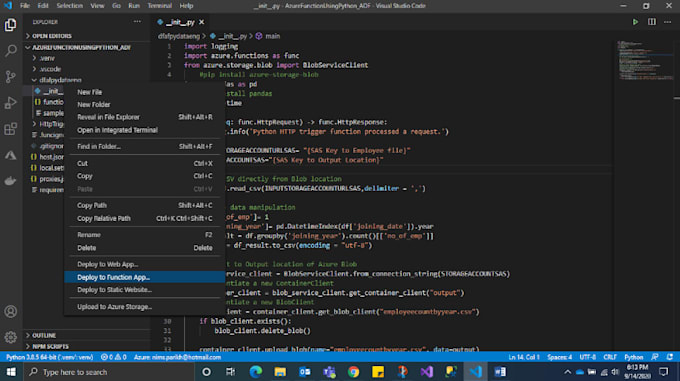The height and width of the screenshot is (381, 680).
Task: Open the Accounts menu icon
Action: coord(10,311)
